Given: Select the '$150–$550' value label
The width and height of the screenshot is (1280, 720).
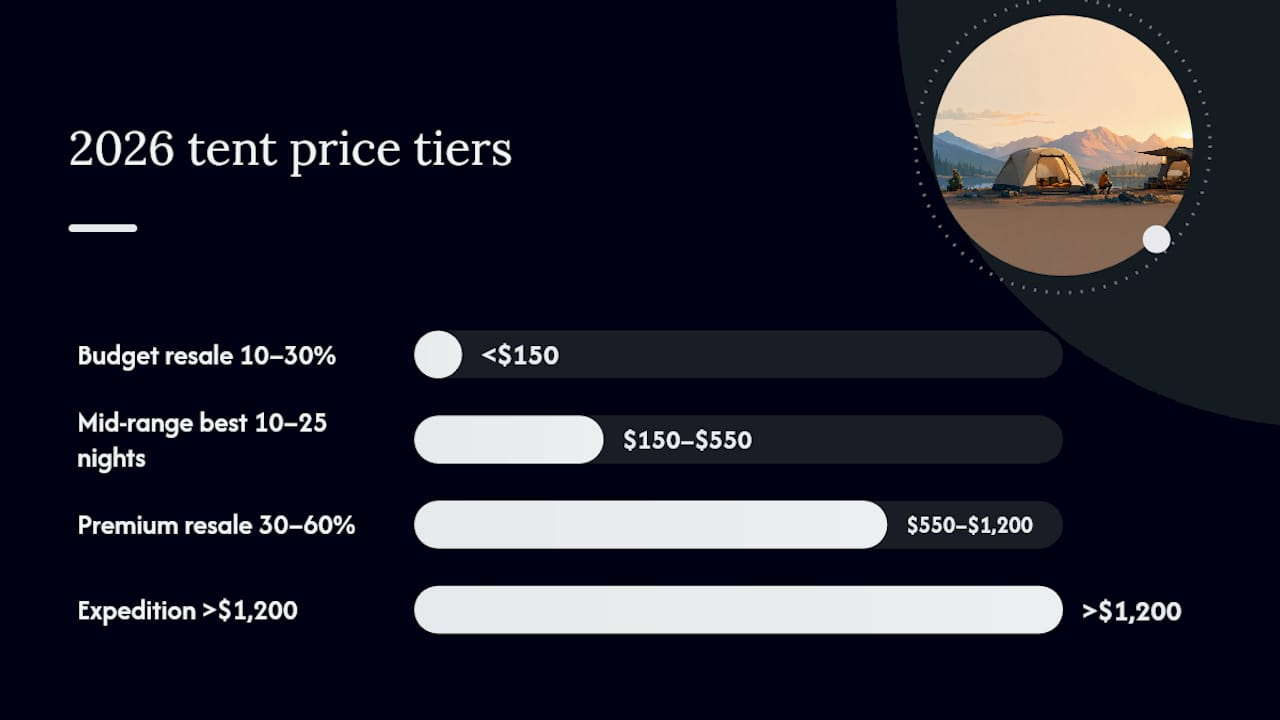Looking at the screenshot, I should (688, 440).
